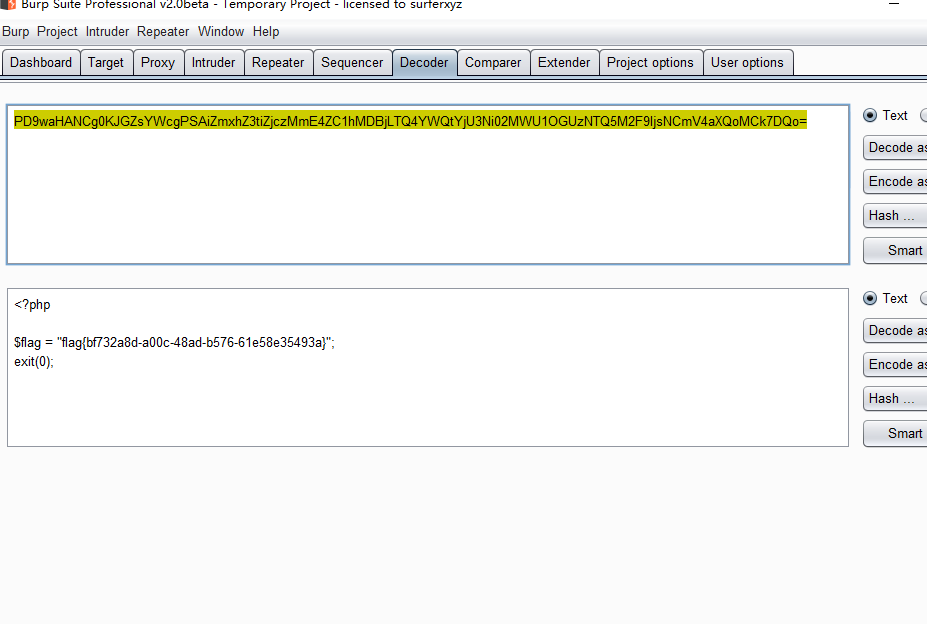Click the $flag line in decoded output

point(174,342)
